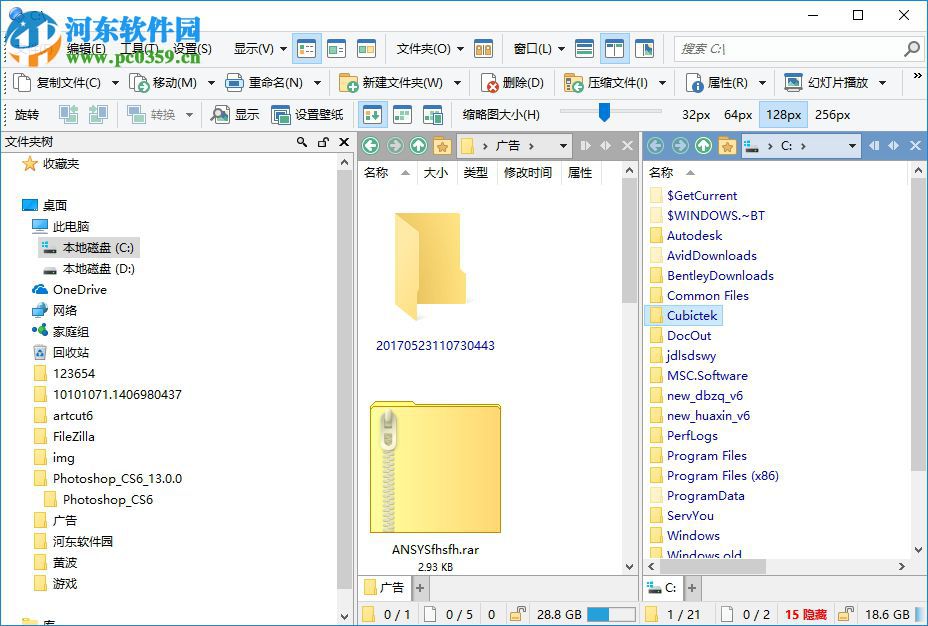Open the 设置(S) menu
Viewport: 928px width, 626px height.
(192, 48)
